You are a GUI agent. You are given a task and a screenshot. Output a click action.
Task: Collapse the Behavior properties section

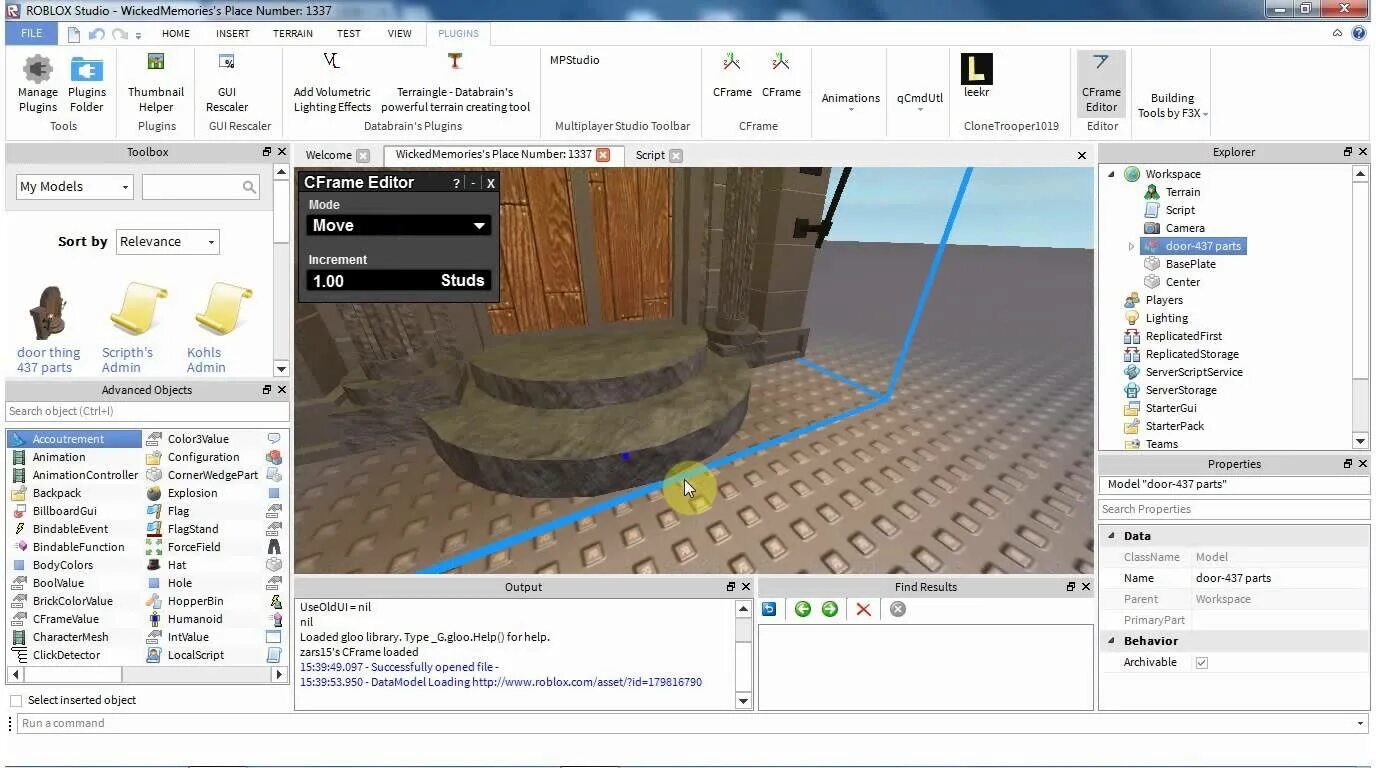pos(1111,641)
